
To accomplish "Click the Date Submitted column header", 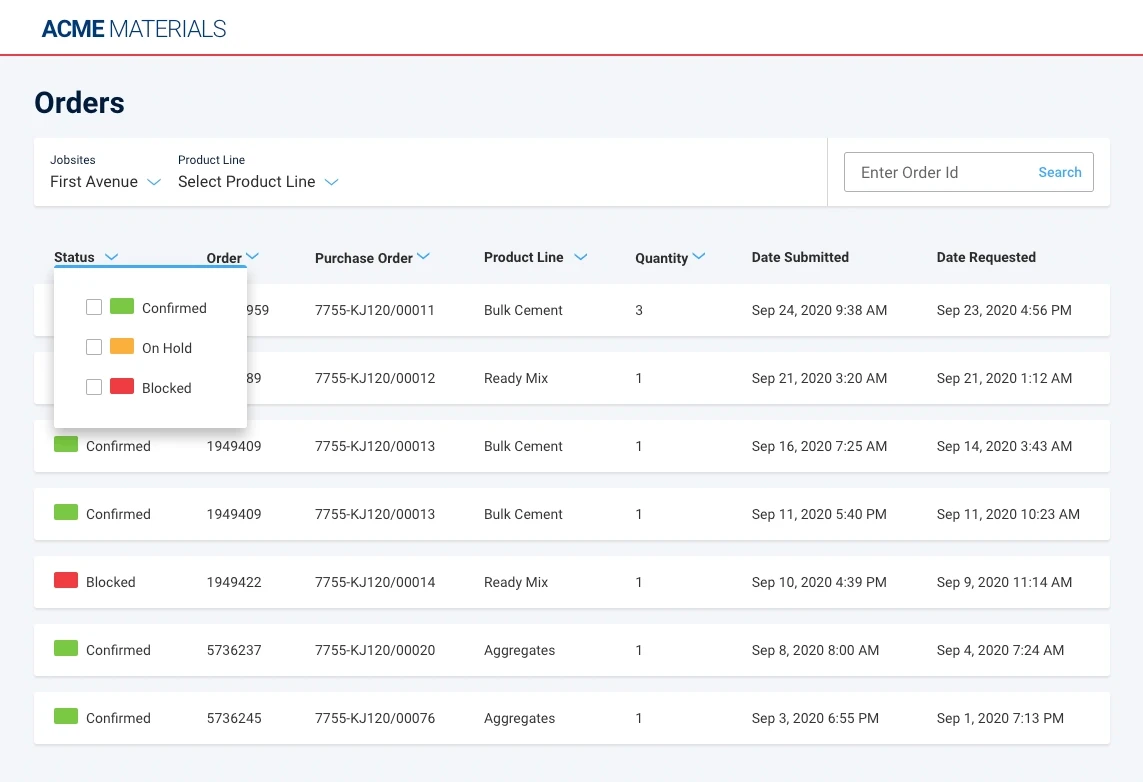I will (800, 257).
